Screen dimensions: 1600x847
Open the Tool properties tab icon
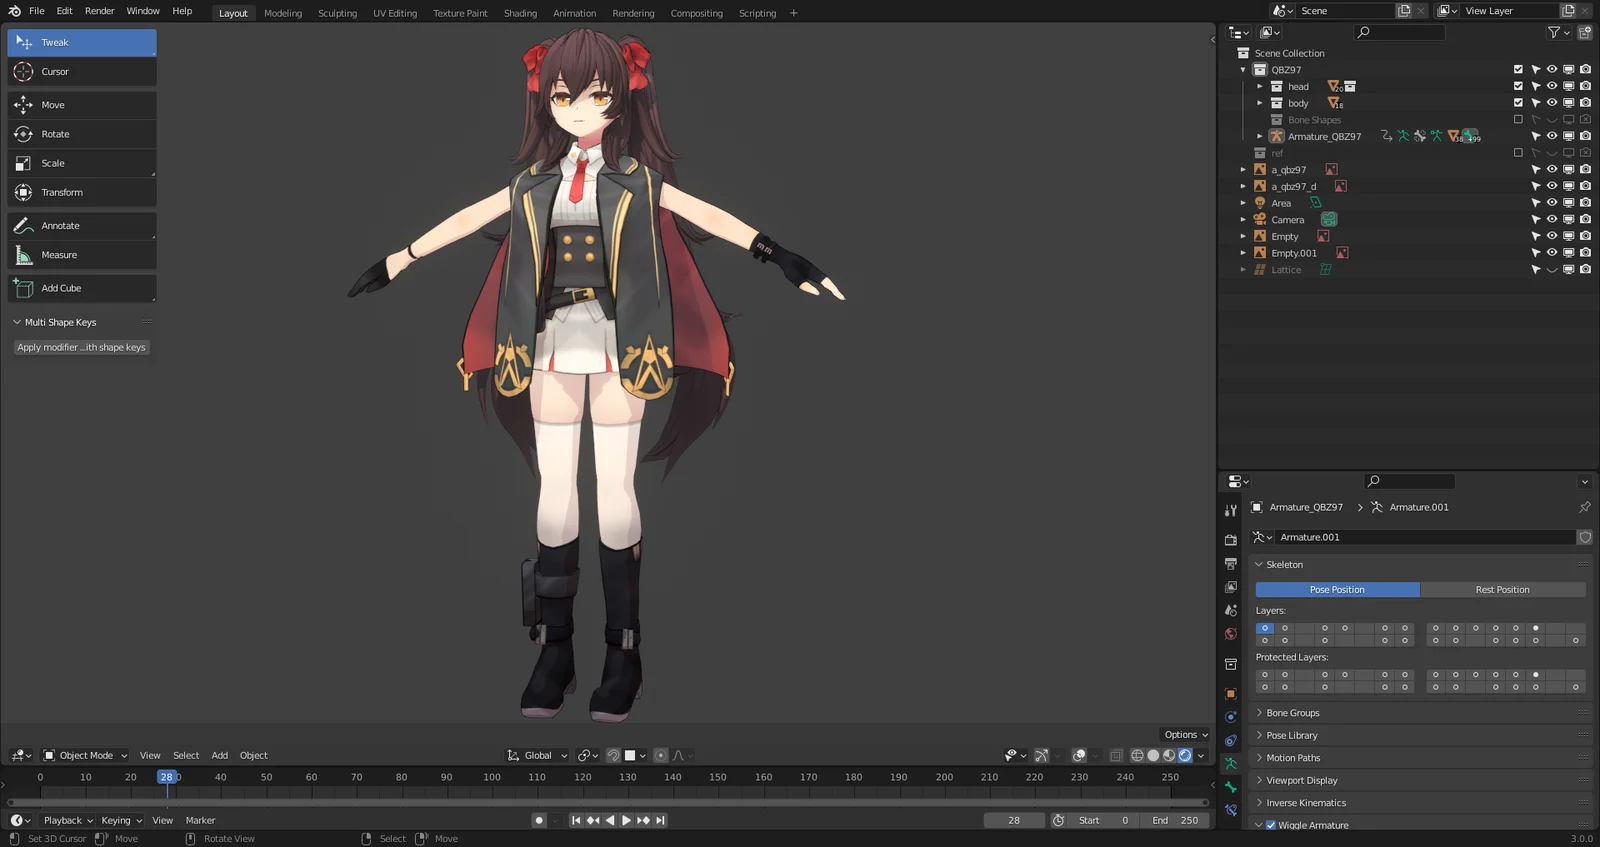[x=1231, y=510]
